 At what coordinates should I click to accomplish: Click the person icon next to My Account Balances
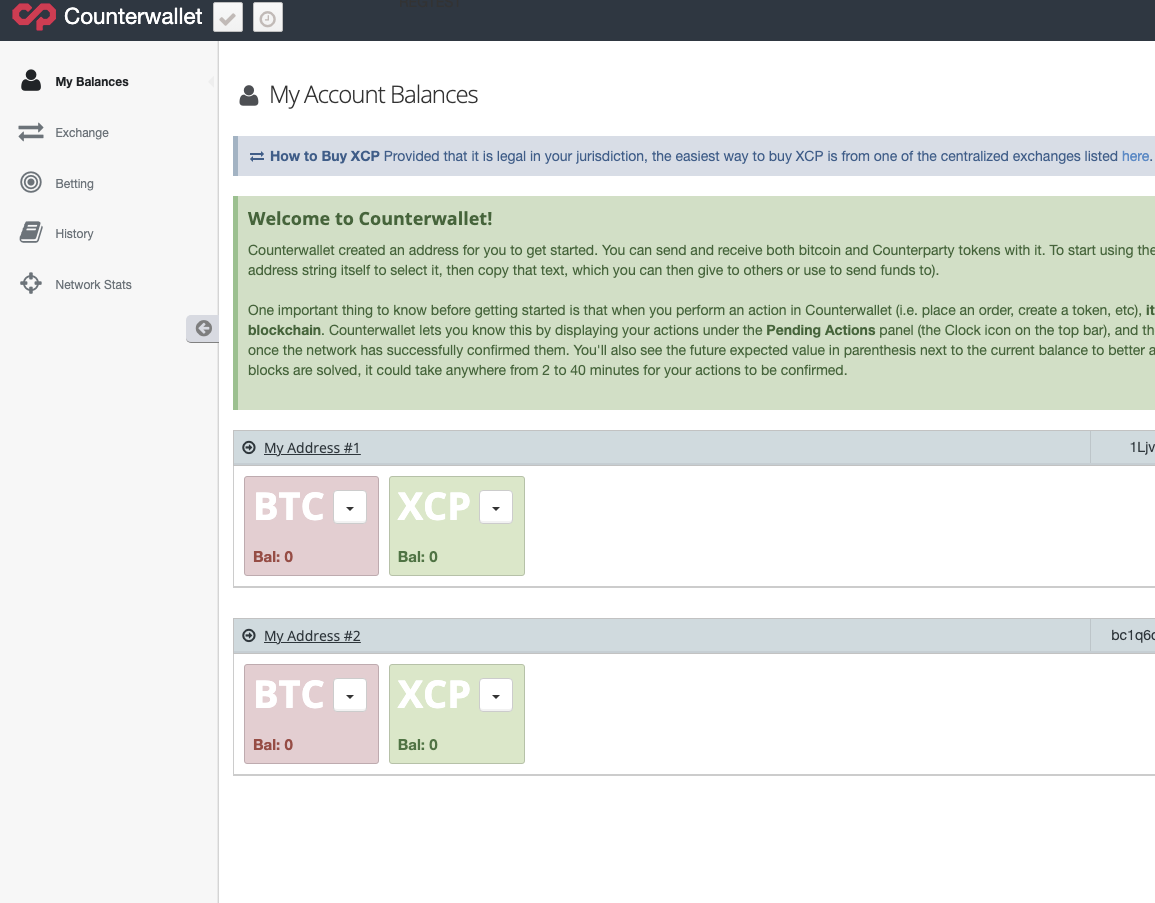[x=249, y=96]
